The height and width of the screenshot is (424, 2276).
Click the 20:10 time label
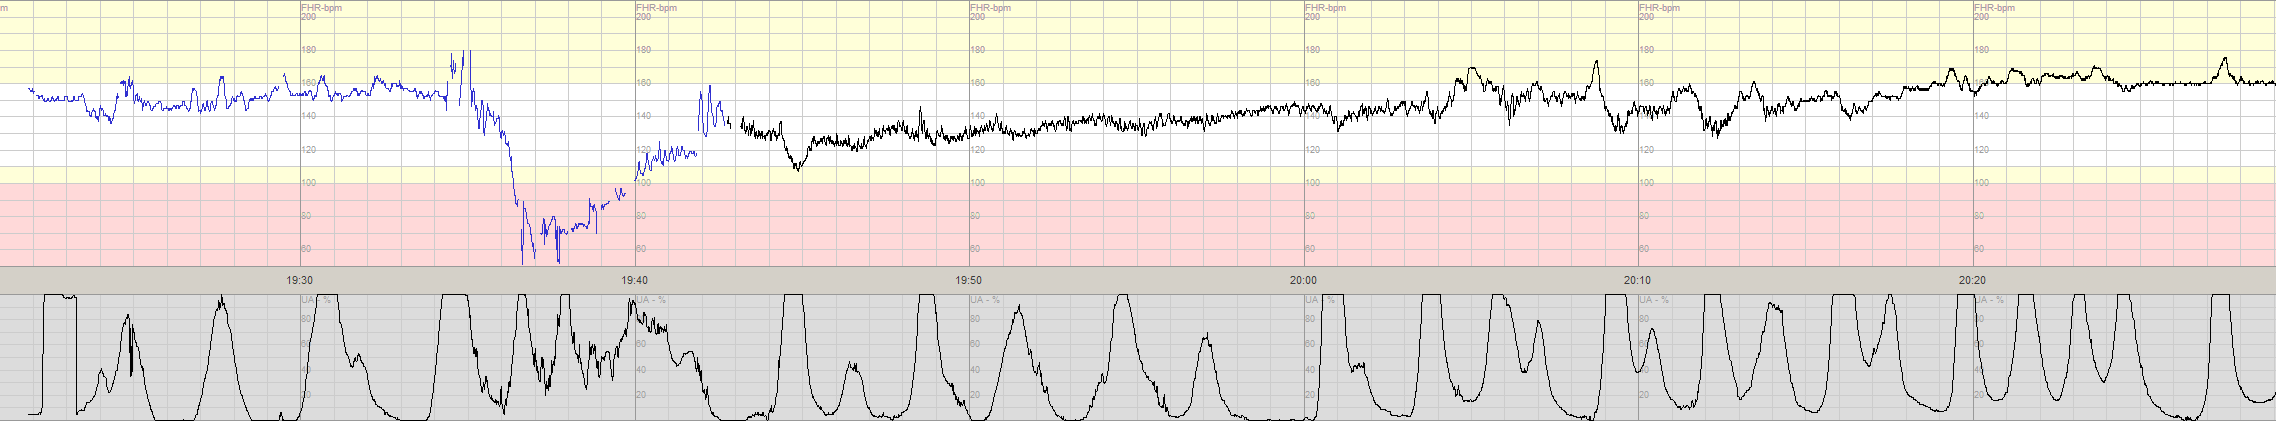click(x=1637, y=281)
